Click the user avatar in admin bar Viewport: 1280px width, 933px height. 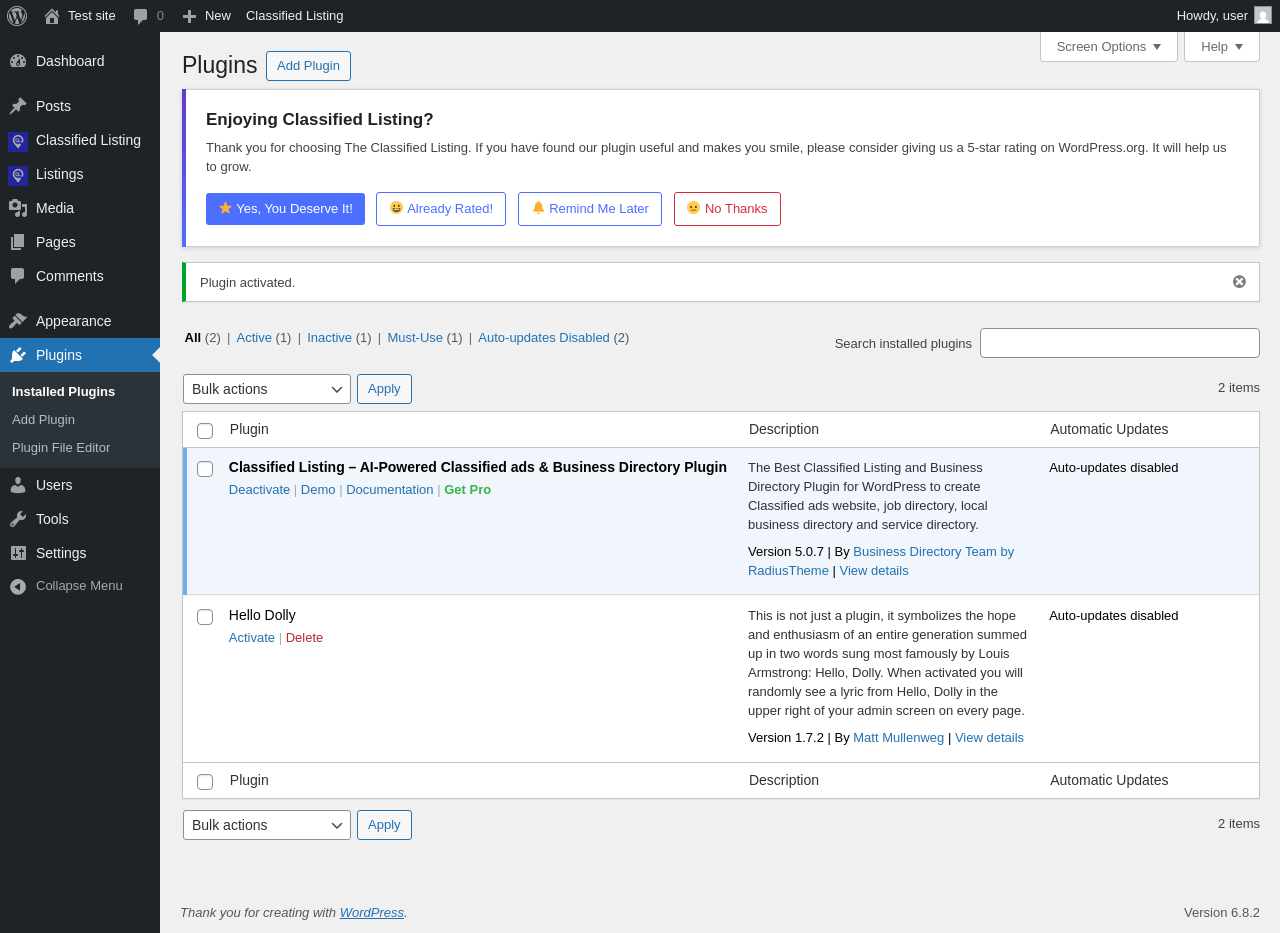click(x=1263, y=15)
